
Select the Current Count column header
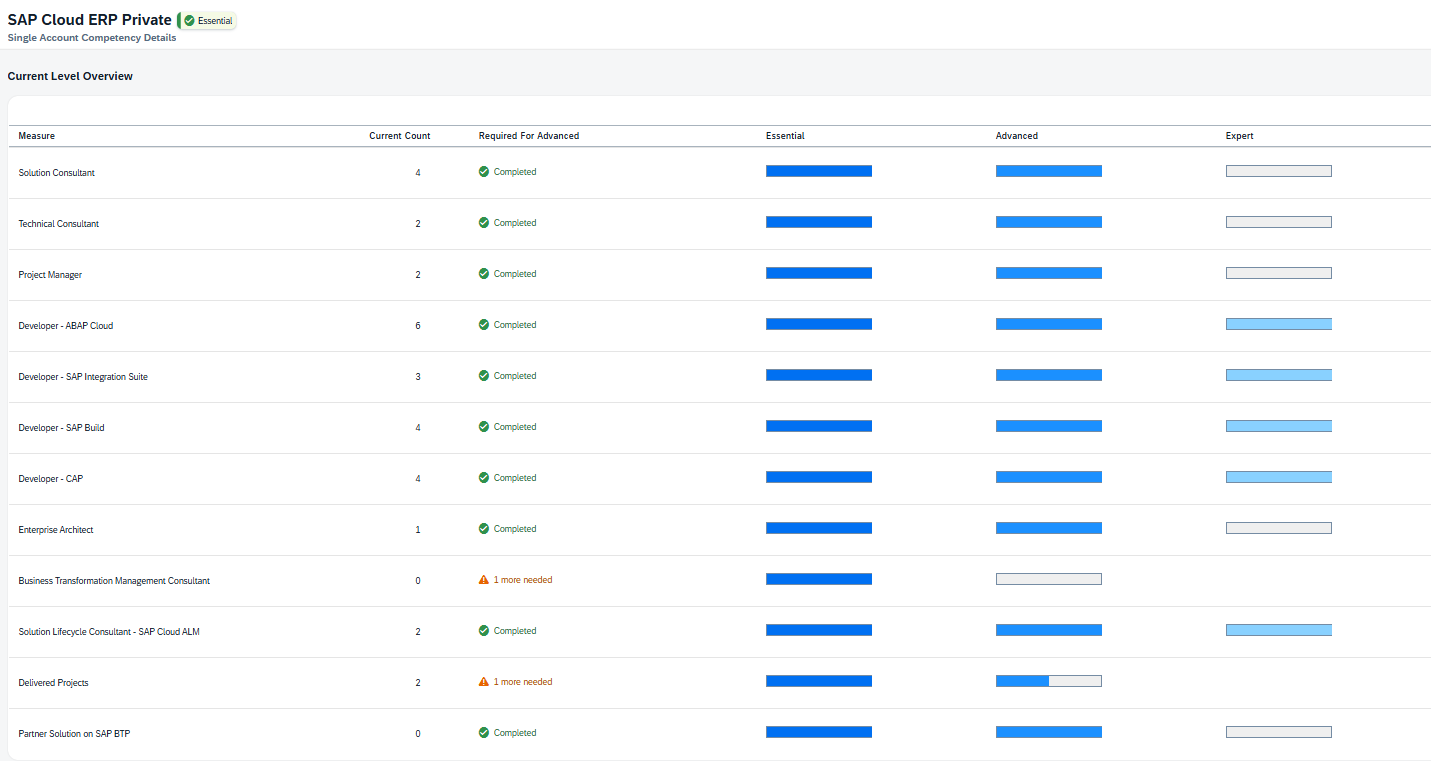click(x=399, y=136)
